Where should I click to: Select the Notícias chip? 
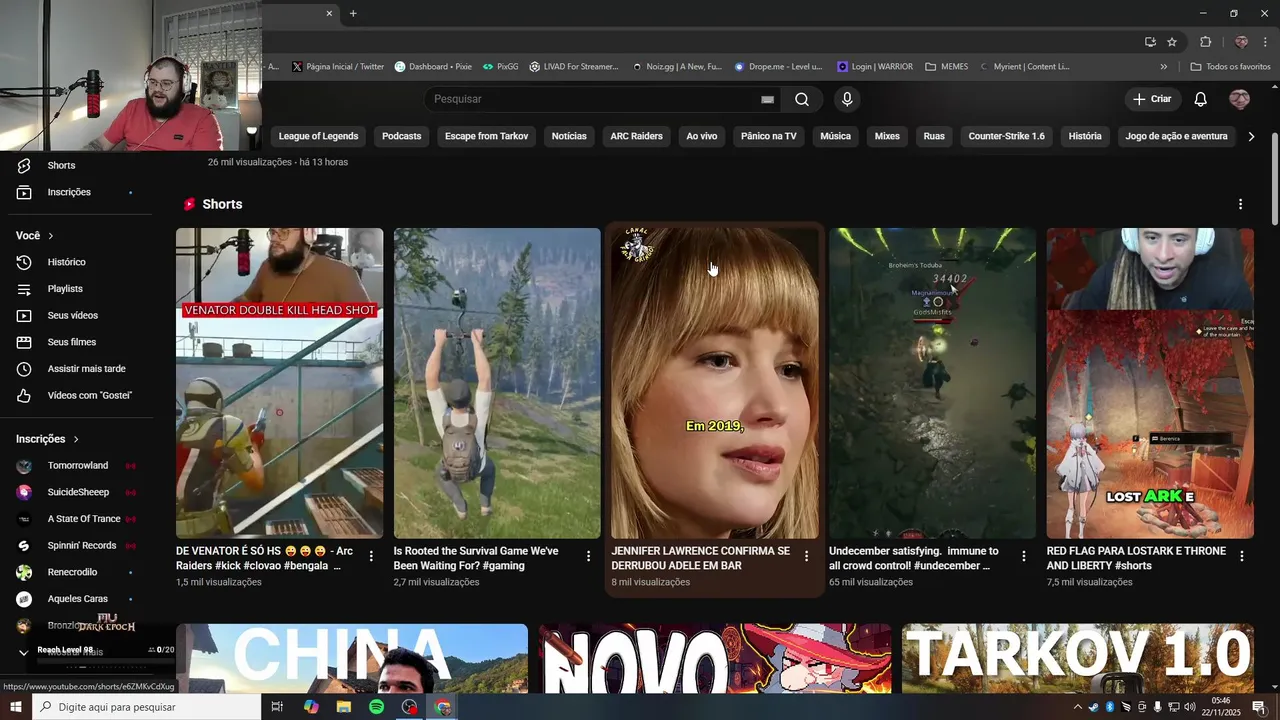point(569,136)
